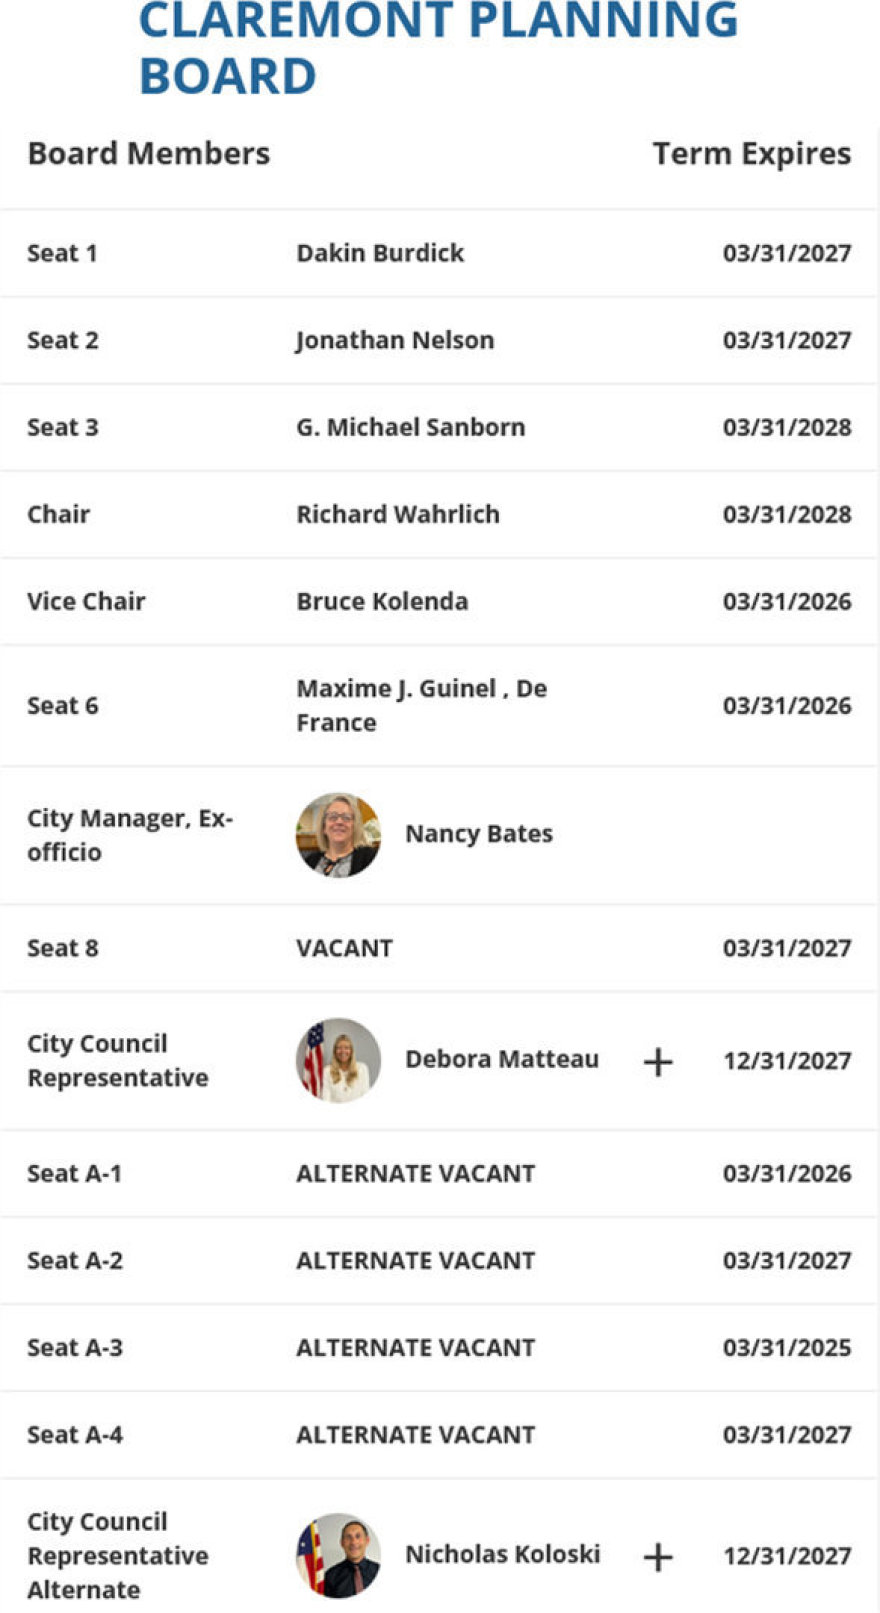Screen dimensions: 880x1613
Task: Click the Term Expires column header
Action: point(751,154)
